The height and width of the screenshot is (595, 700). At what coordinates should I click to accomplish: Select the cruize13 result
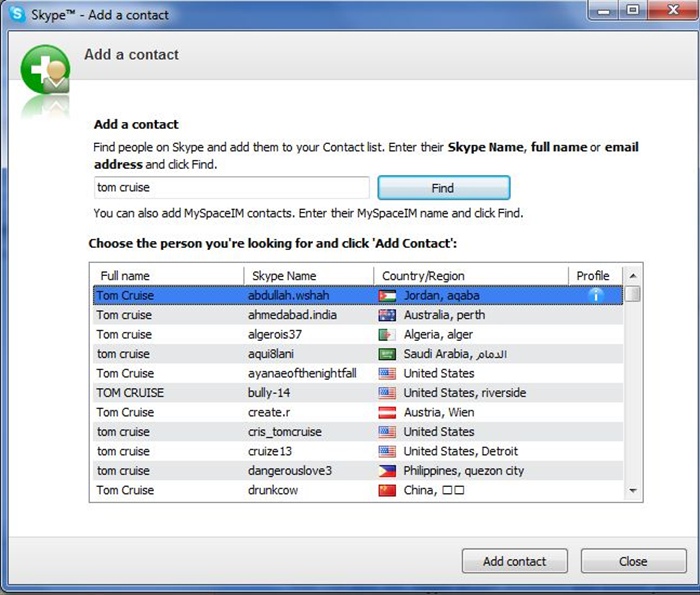[x=358, y=451]
